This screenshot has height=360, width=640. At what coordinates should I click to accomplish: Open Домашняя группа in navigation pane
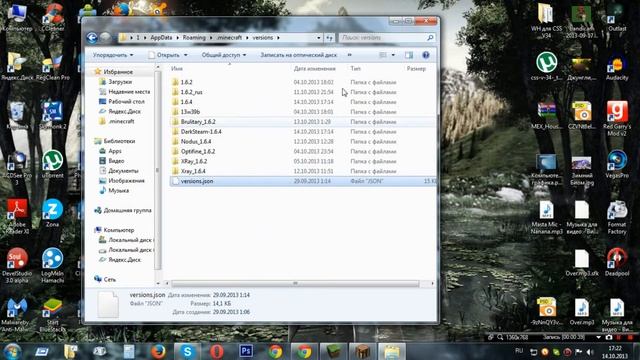click(x=127, y=211)
